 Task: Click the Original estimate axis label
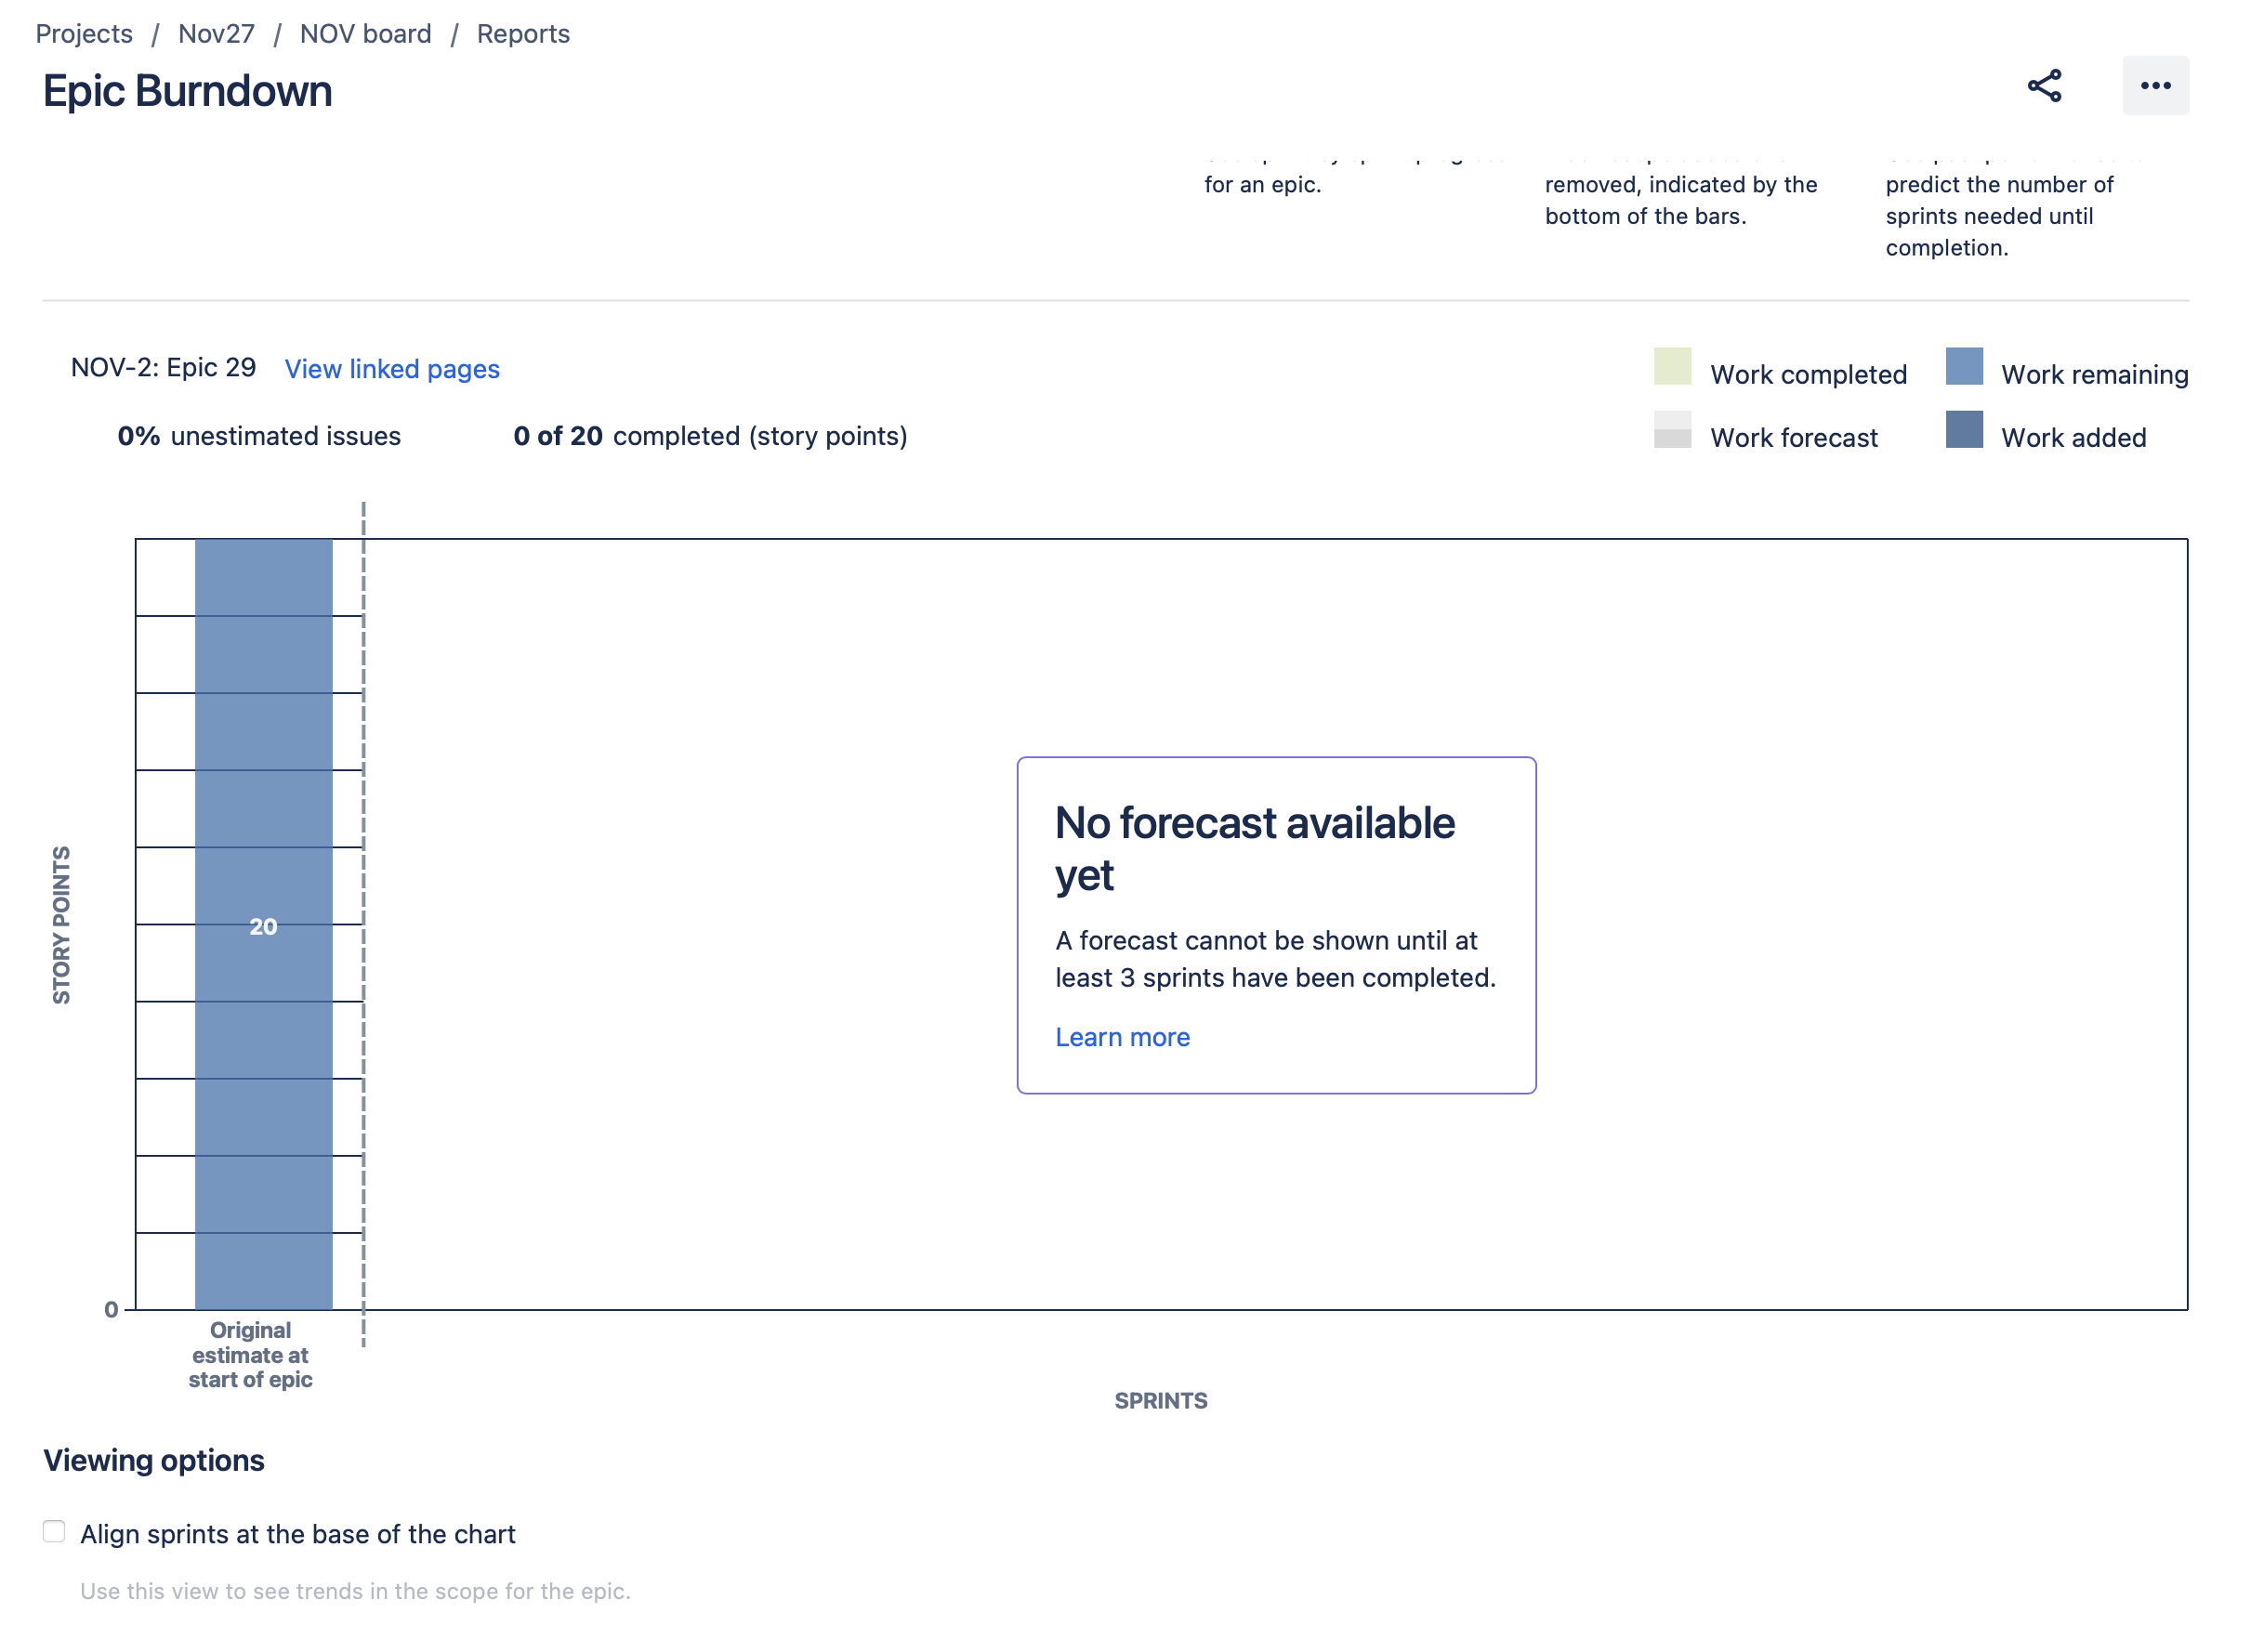pos(250,1355)
